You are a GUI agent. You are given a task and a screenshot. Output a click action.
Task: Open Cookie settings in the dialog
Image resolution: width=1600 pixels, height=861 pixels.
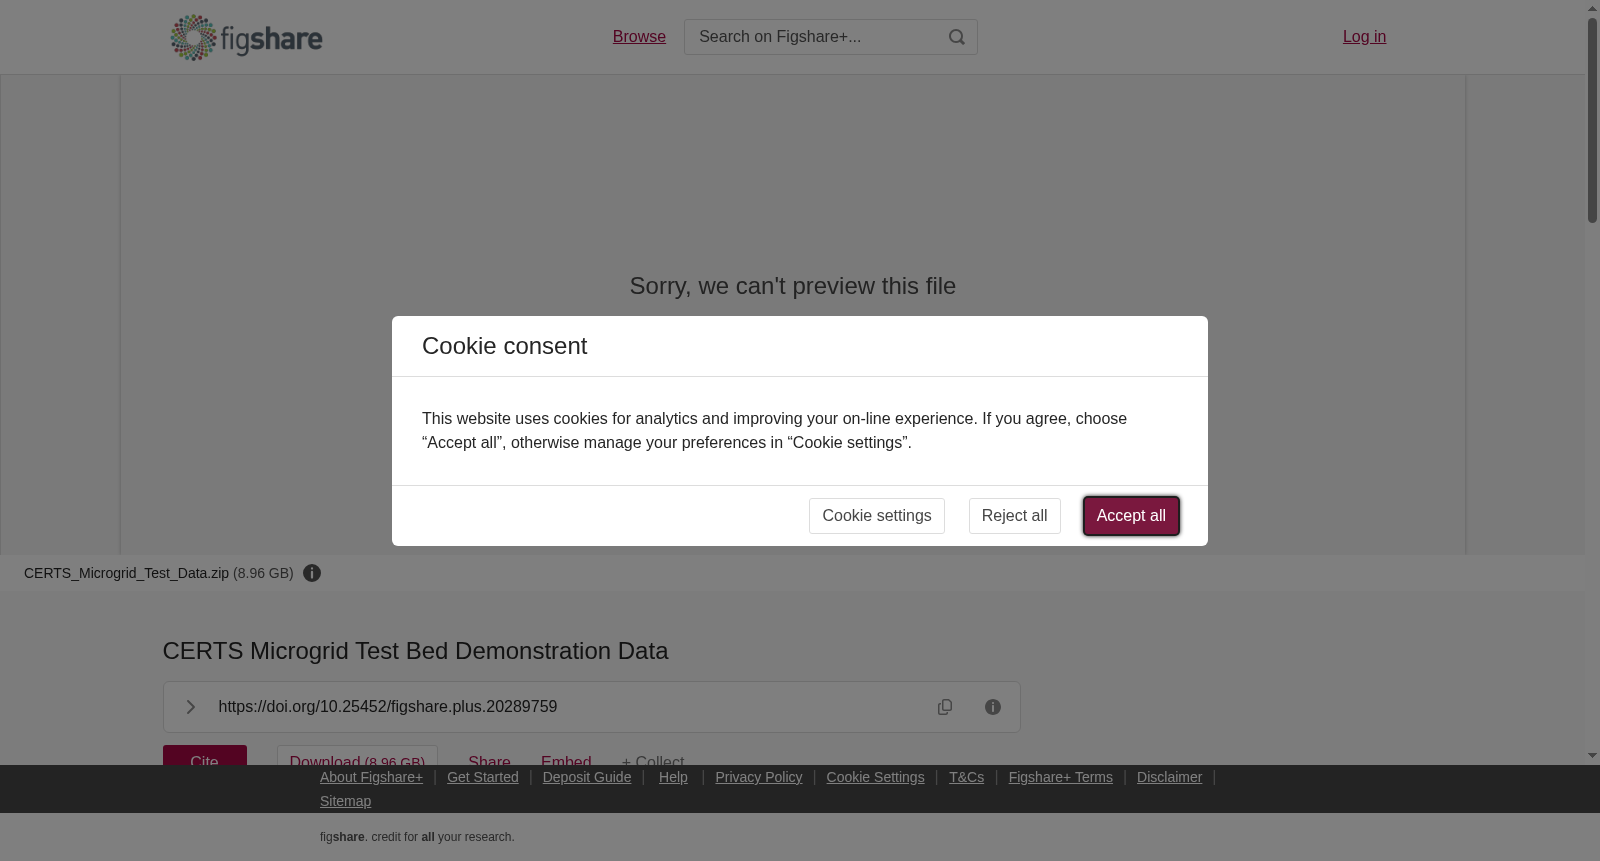coord(877,516)
